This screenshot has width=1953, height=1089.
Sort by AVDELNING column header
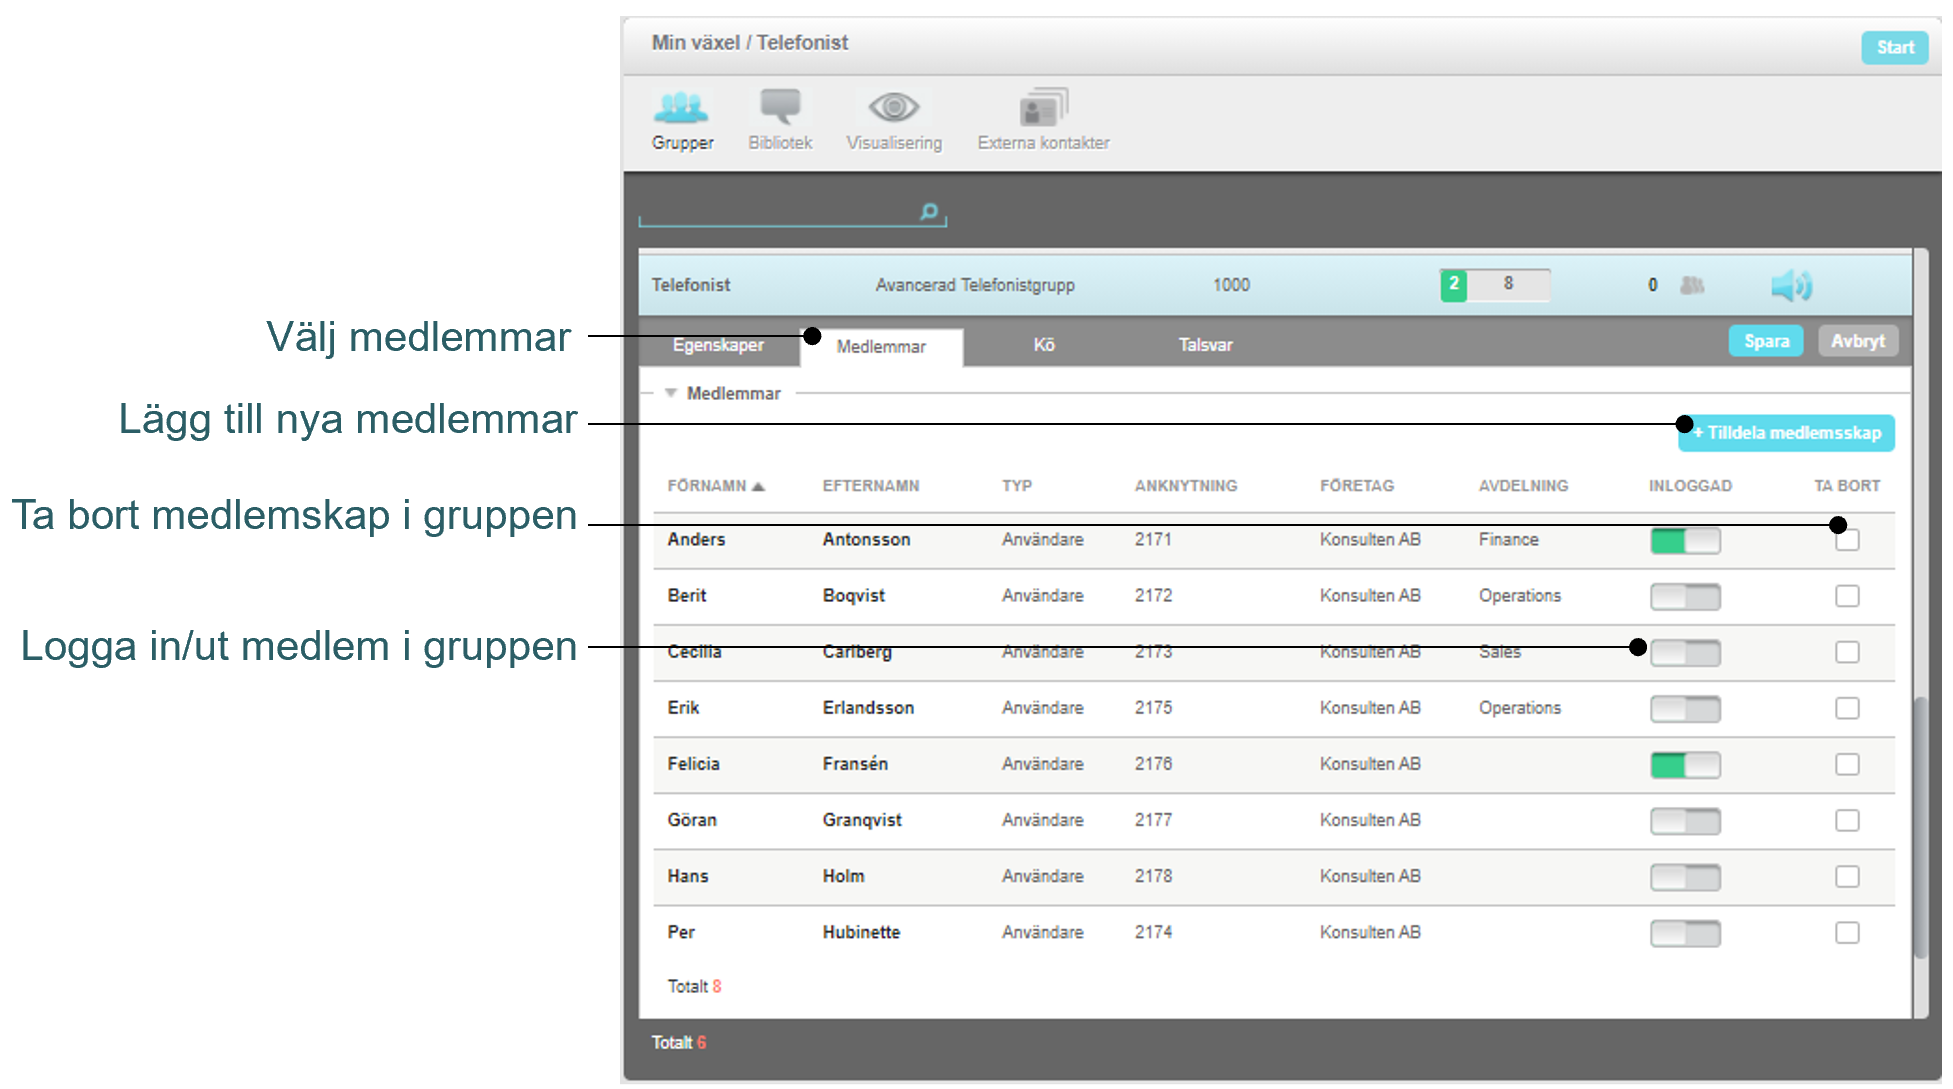click(x=1523, y=485)
